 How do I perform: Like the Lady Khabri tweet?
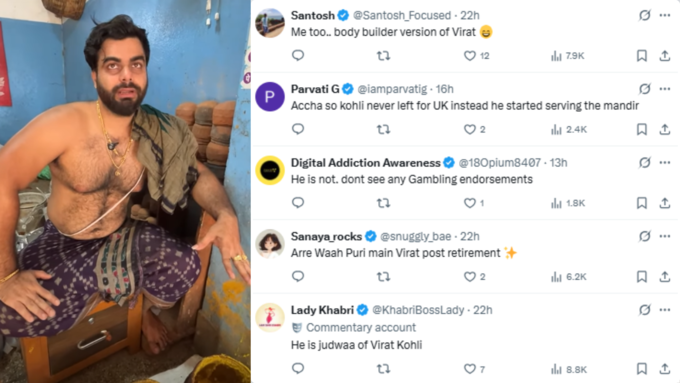[x=474, y=369]
